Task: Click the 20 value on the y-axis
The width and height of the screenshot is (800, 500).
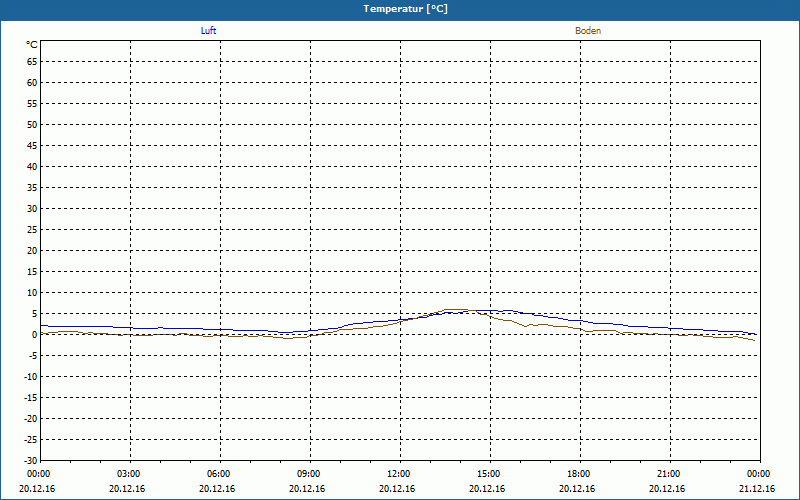Action: click(x=32, y=251)
